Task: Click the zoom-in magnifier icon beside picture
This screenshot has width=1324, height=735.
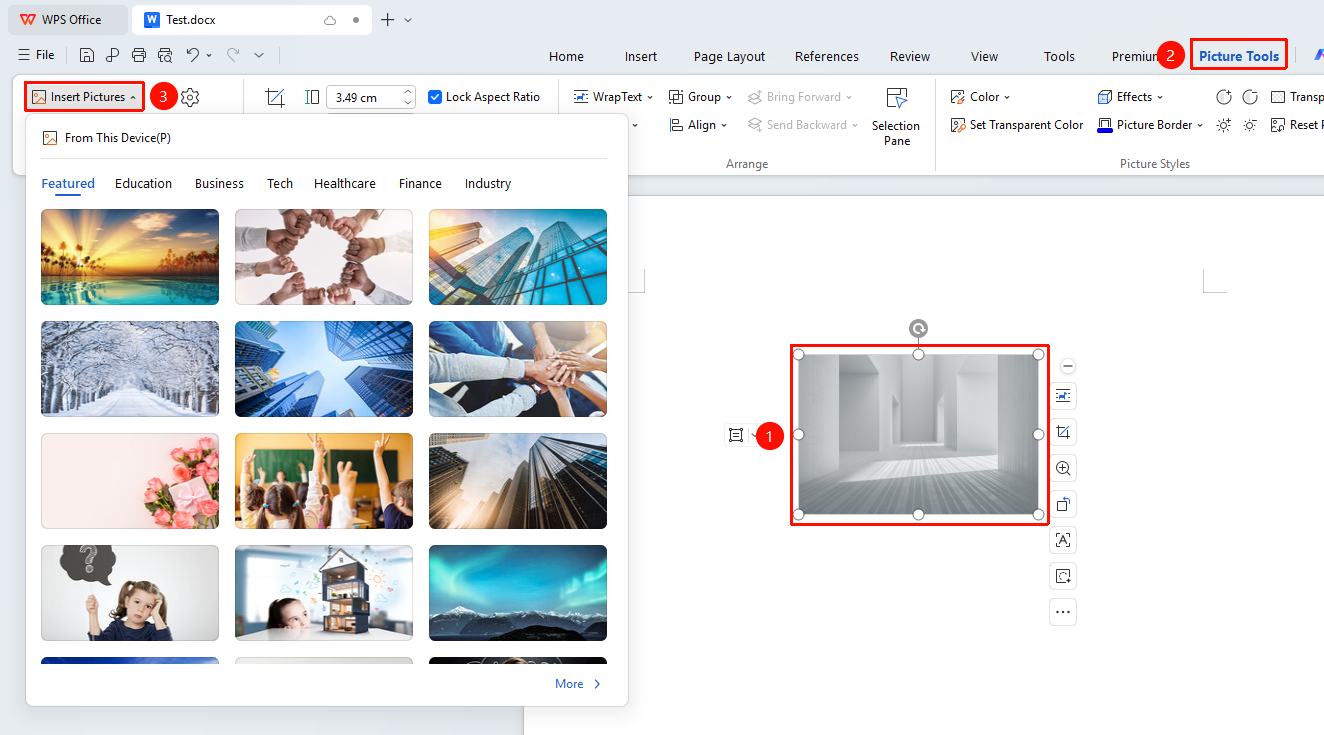Action: click(1063, 468)
